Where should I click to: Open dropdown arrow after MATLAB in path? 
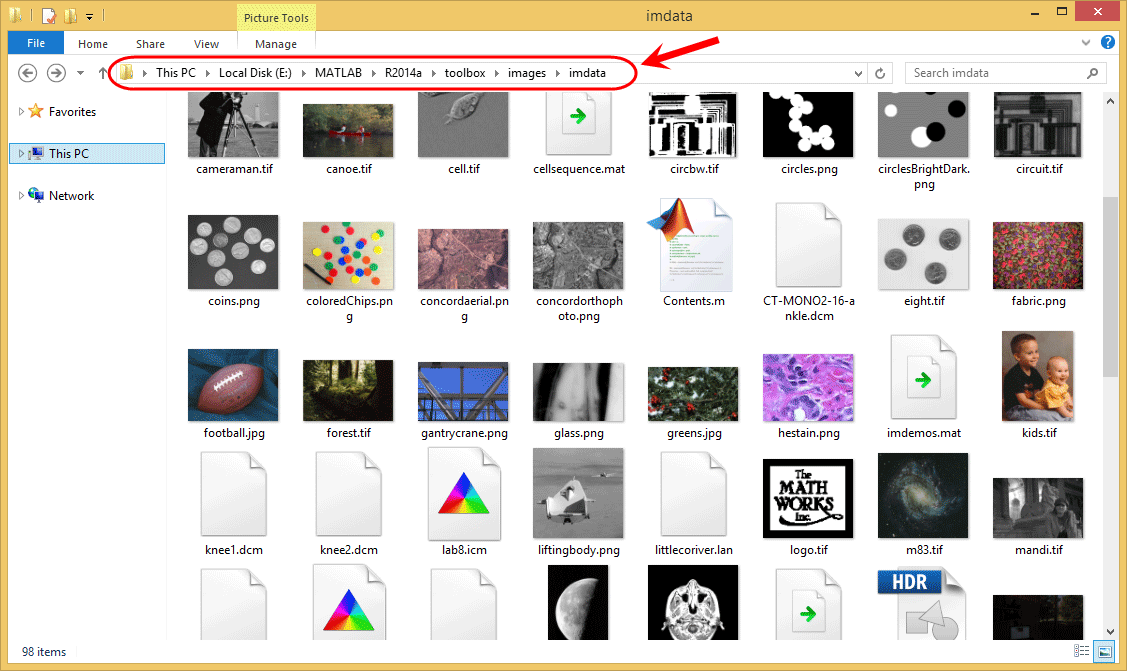374,73
